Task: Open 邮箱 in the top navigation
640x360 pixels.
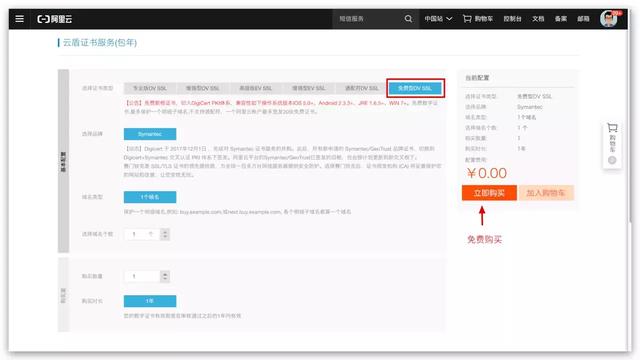Action: pyautogui.click(x=583, y=19)
